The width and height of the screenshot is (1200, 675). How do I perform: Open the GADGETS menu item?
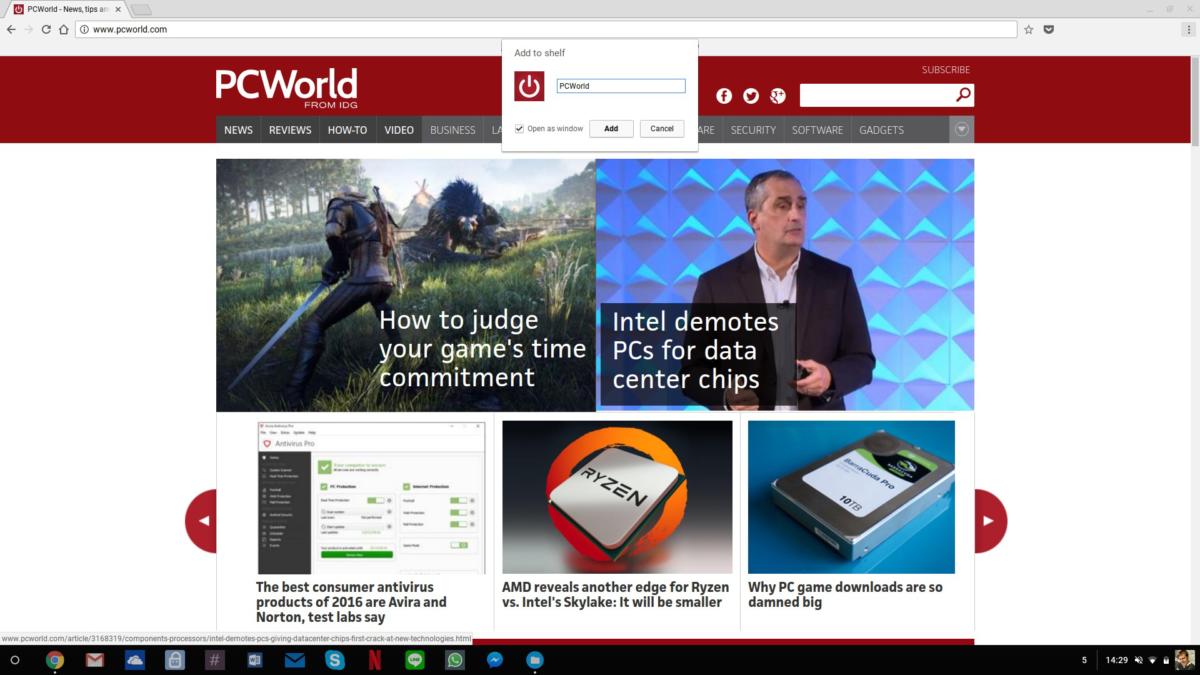click(881, 130)
